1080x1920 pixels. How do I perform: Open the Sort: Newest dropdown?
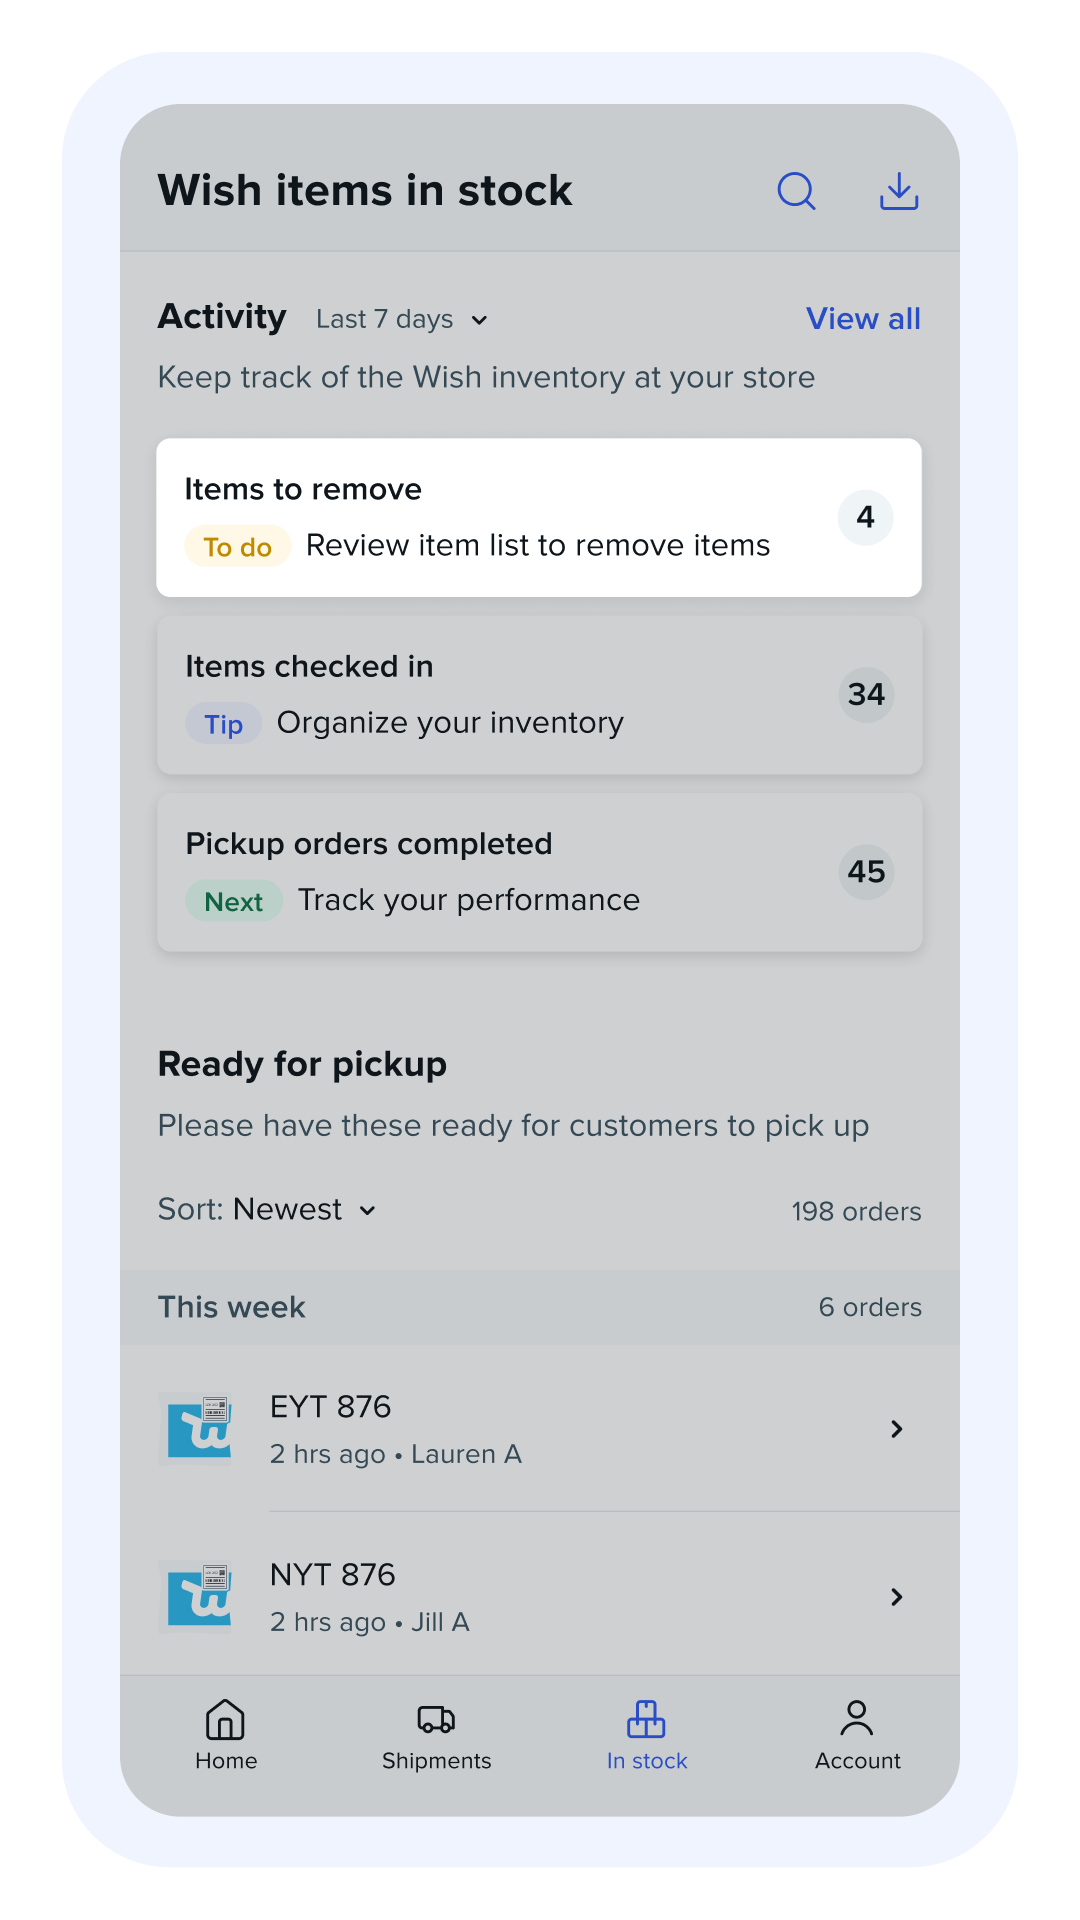coord(268,1210)
